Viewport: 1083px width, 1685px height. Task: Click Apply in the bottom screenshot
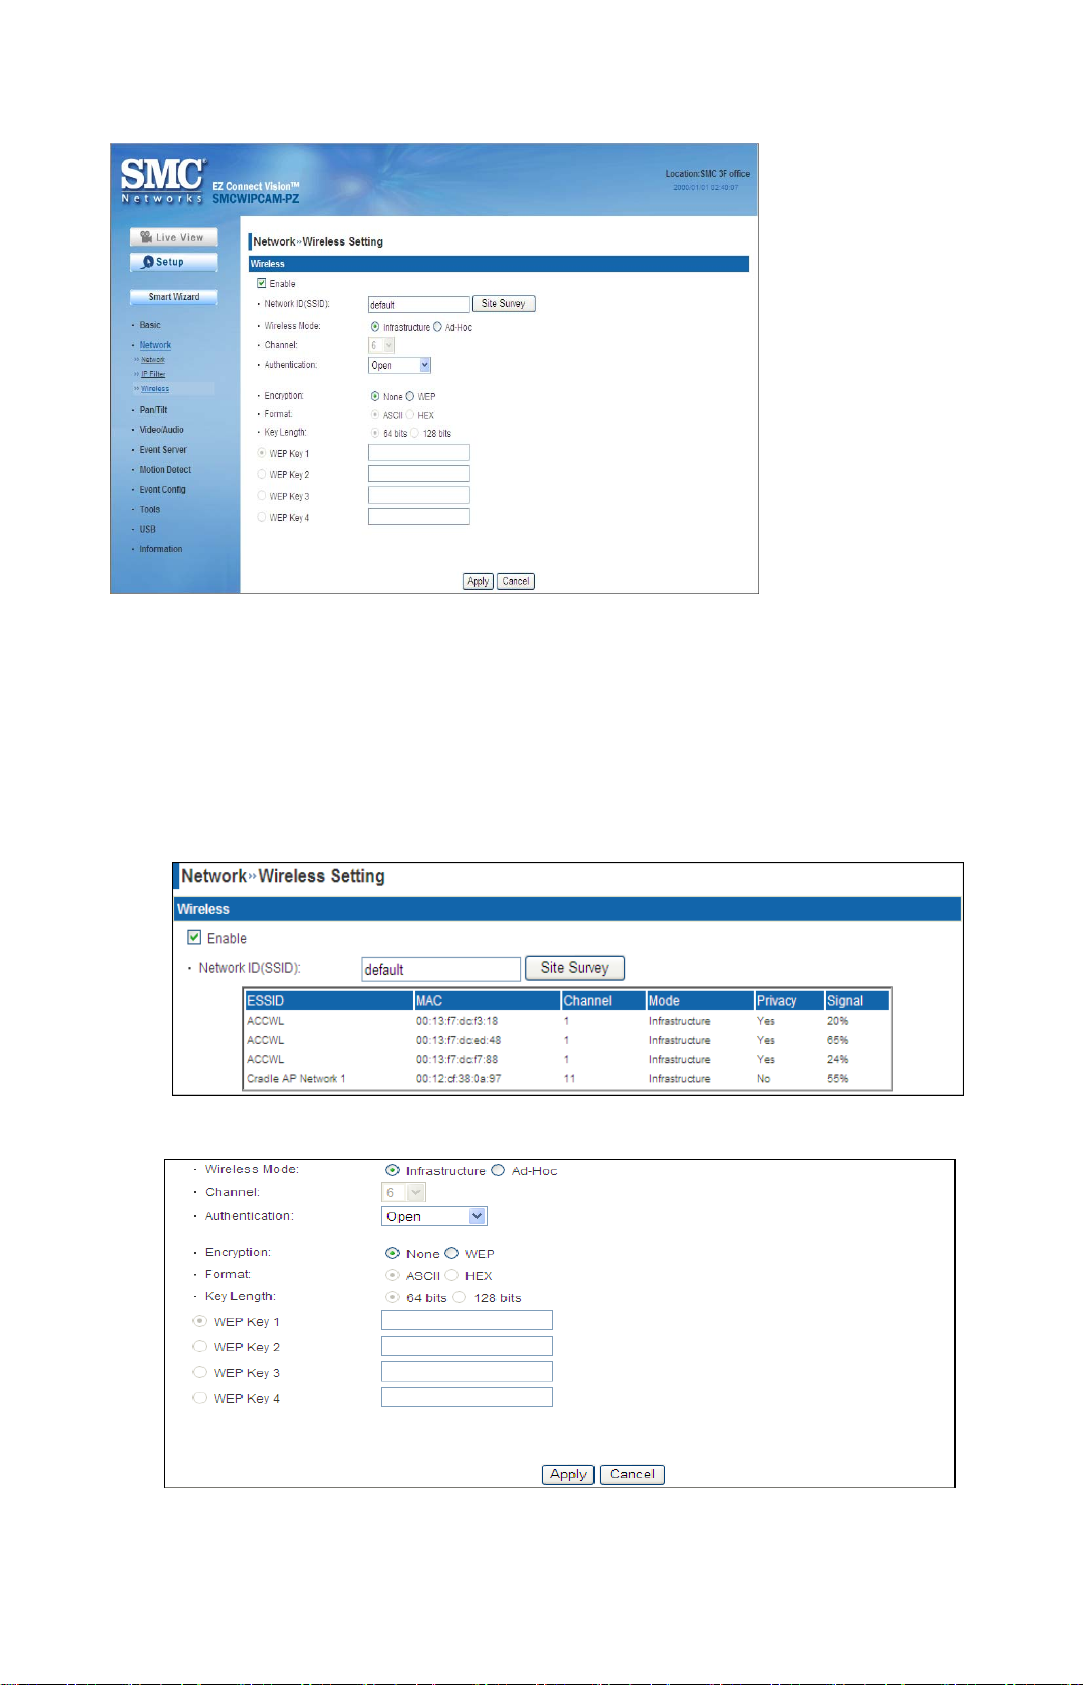pyautogui.click(x=568, y=1475)
